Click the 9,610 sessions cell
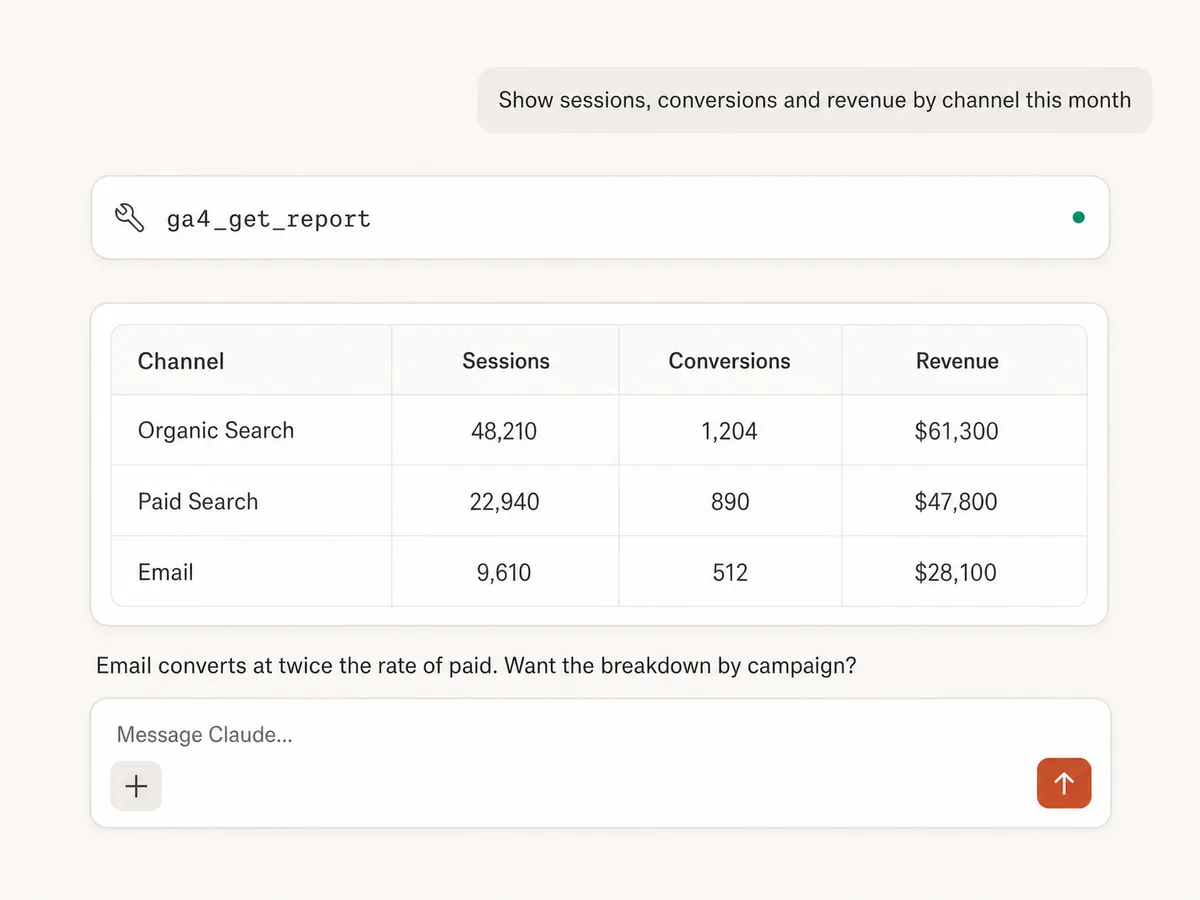 click(x=505, y=572)
